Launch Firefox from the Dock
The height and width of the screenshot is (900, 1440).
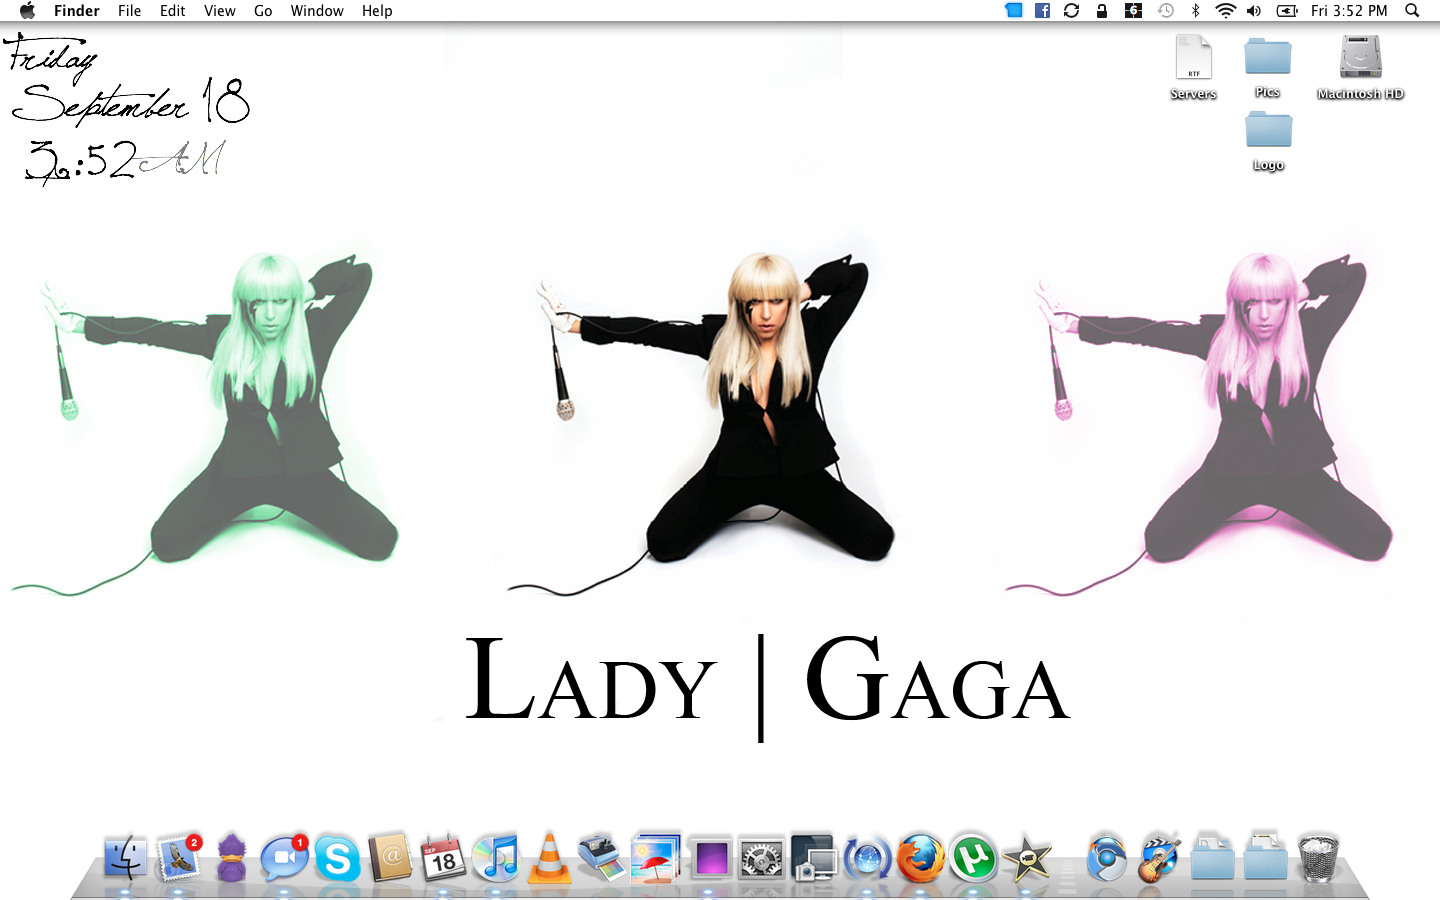coord(920,858)
